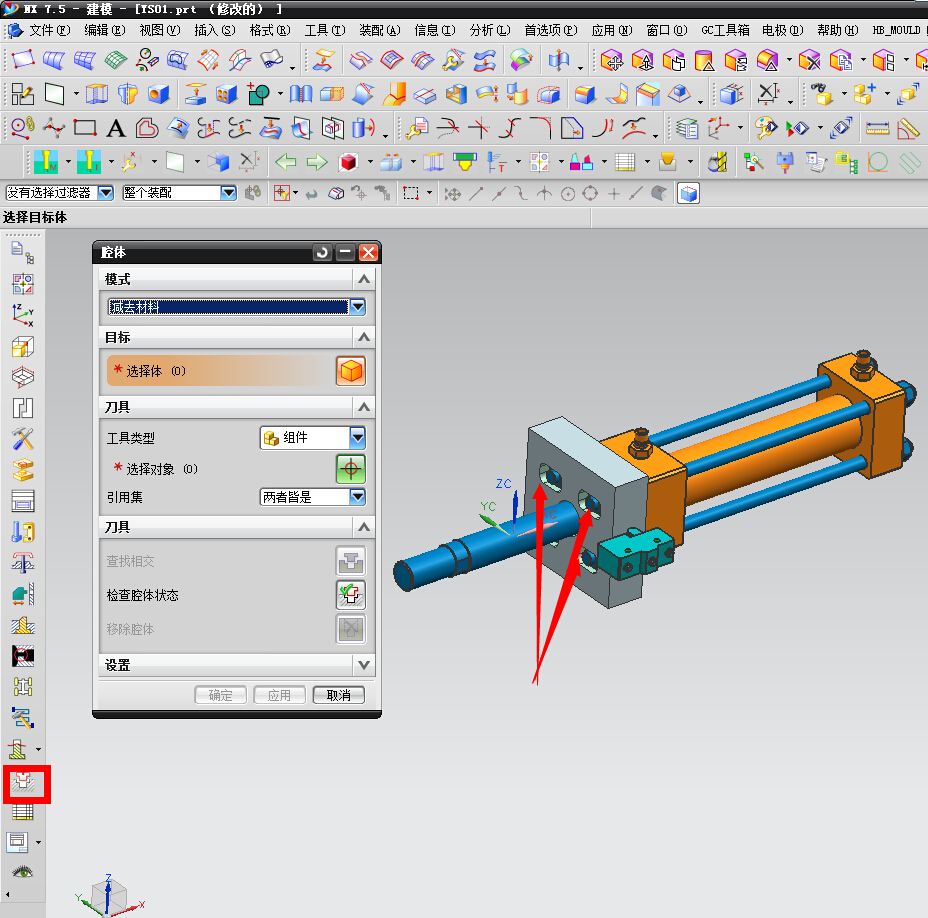
Task: Open the 工具类型 组件 dropdown
Action: [357, 438]
